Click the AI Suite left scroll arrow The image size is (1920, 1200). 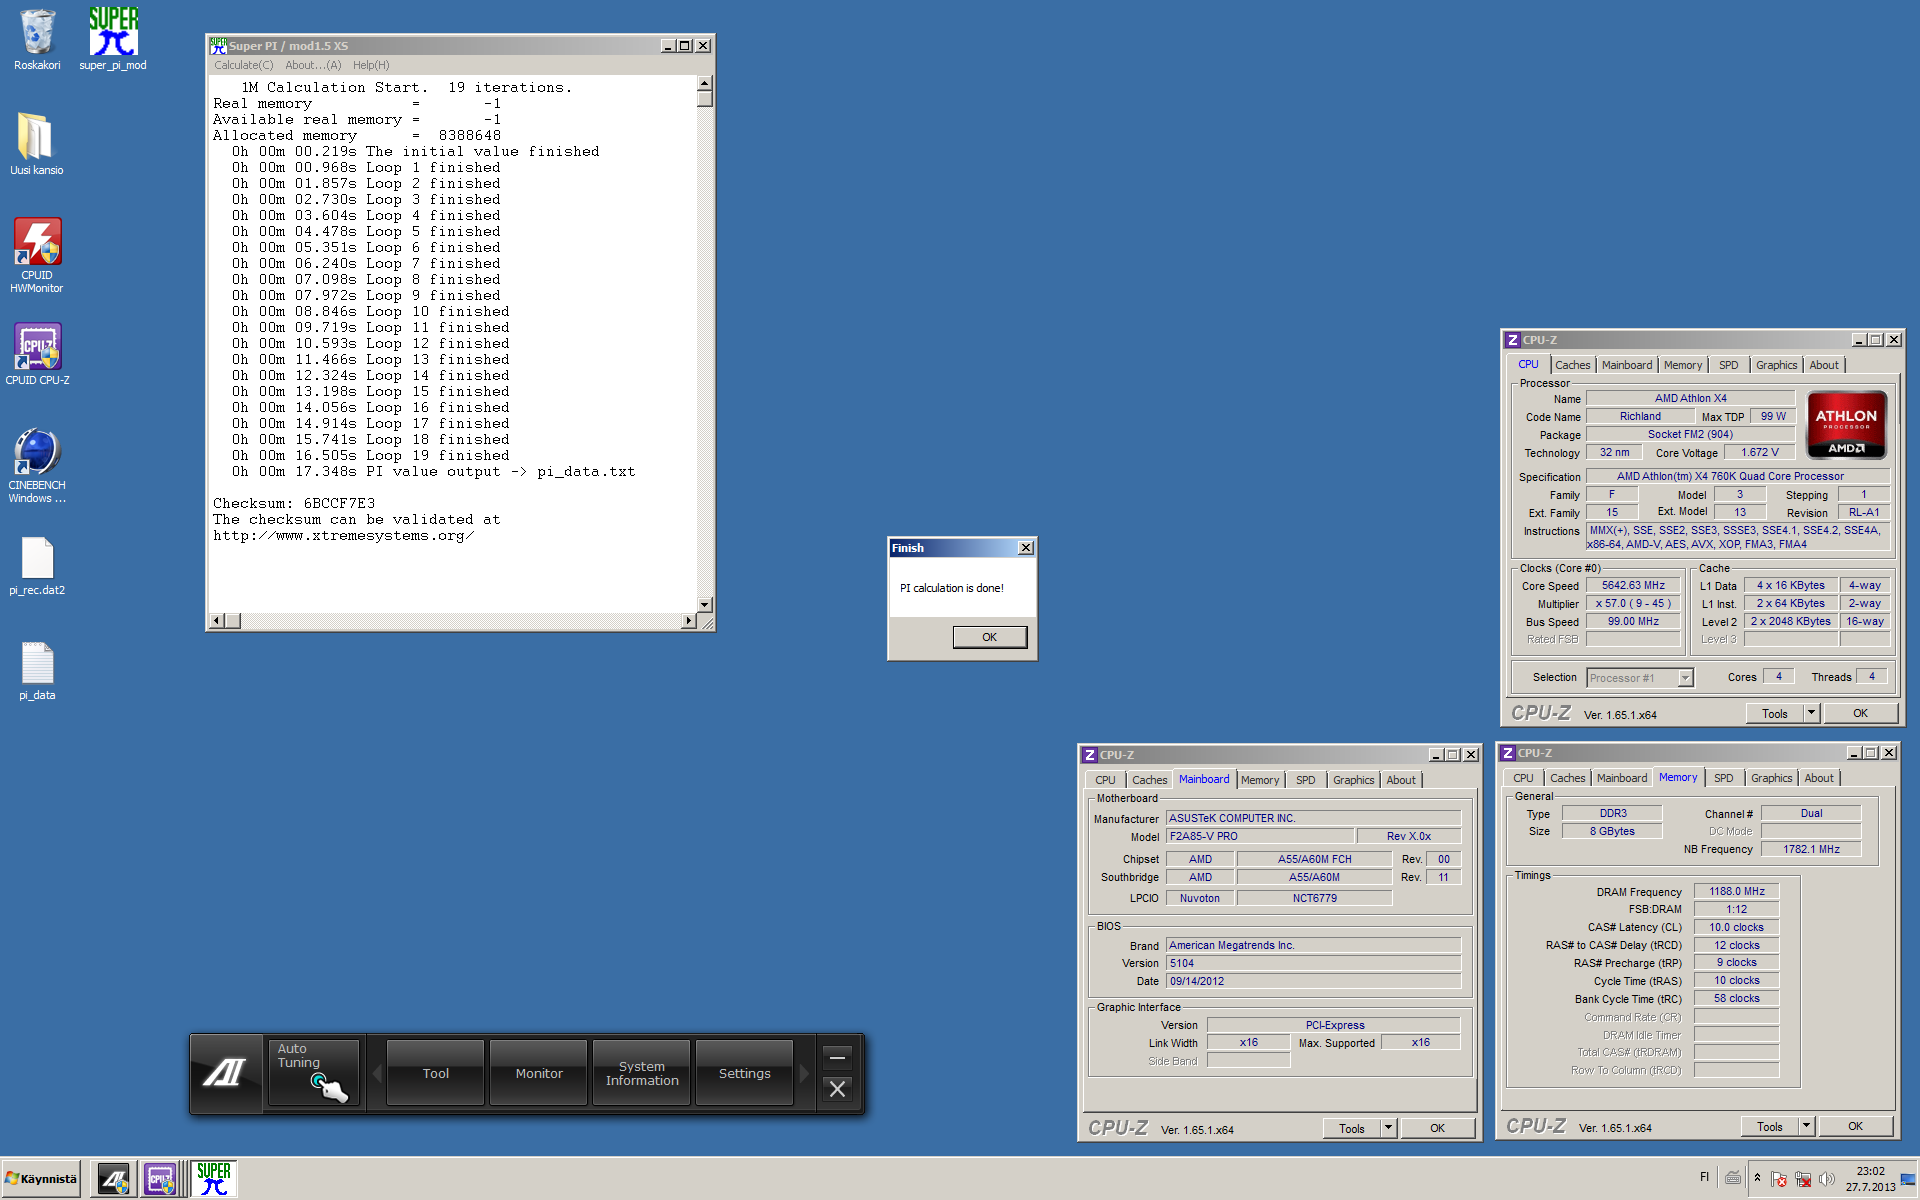[x=377, y=1073]
